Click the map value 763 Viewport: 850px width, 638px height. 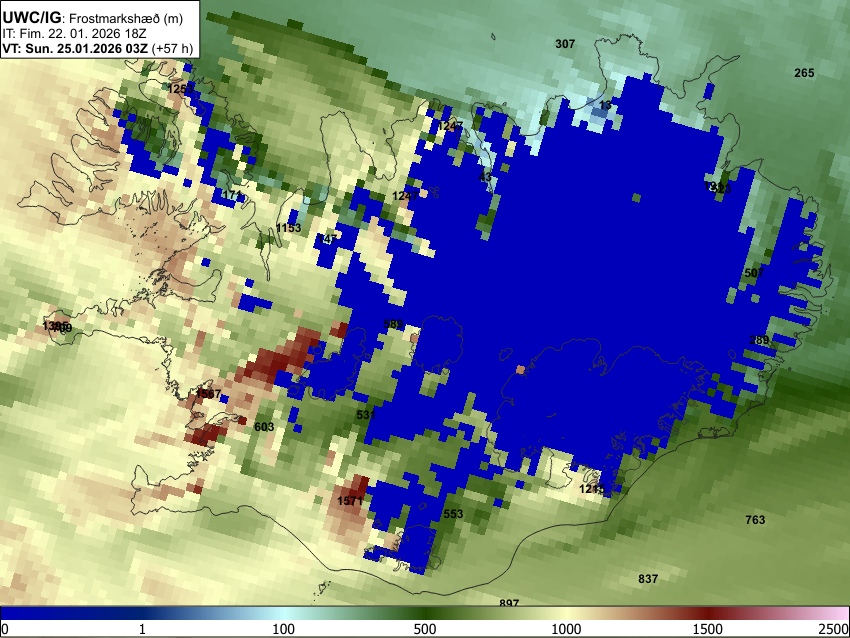(x=755, y=520)
